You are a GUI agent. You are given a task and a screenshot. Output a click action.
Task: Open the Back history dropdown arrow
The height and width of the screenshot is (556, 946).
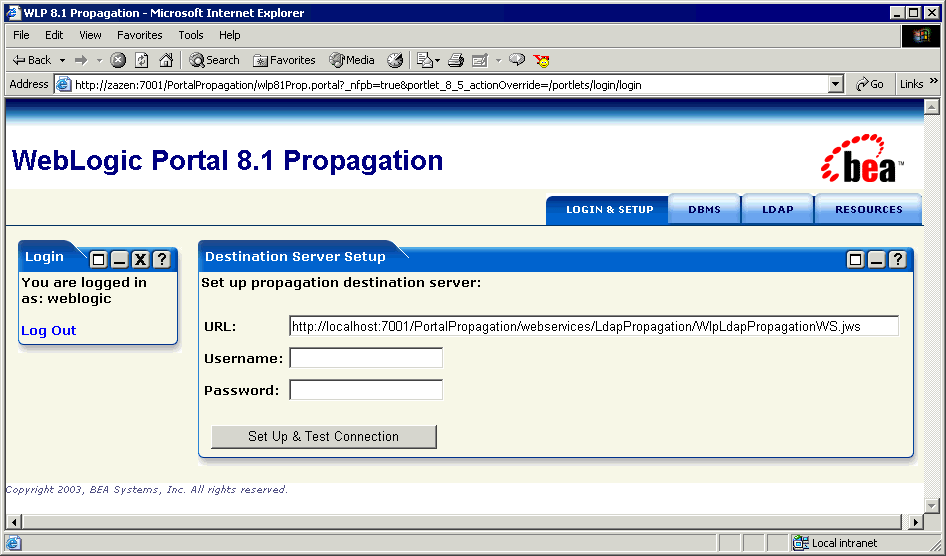point(62,60)
